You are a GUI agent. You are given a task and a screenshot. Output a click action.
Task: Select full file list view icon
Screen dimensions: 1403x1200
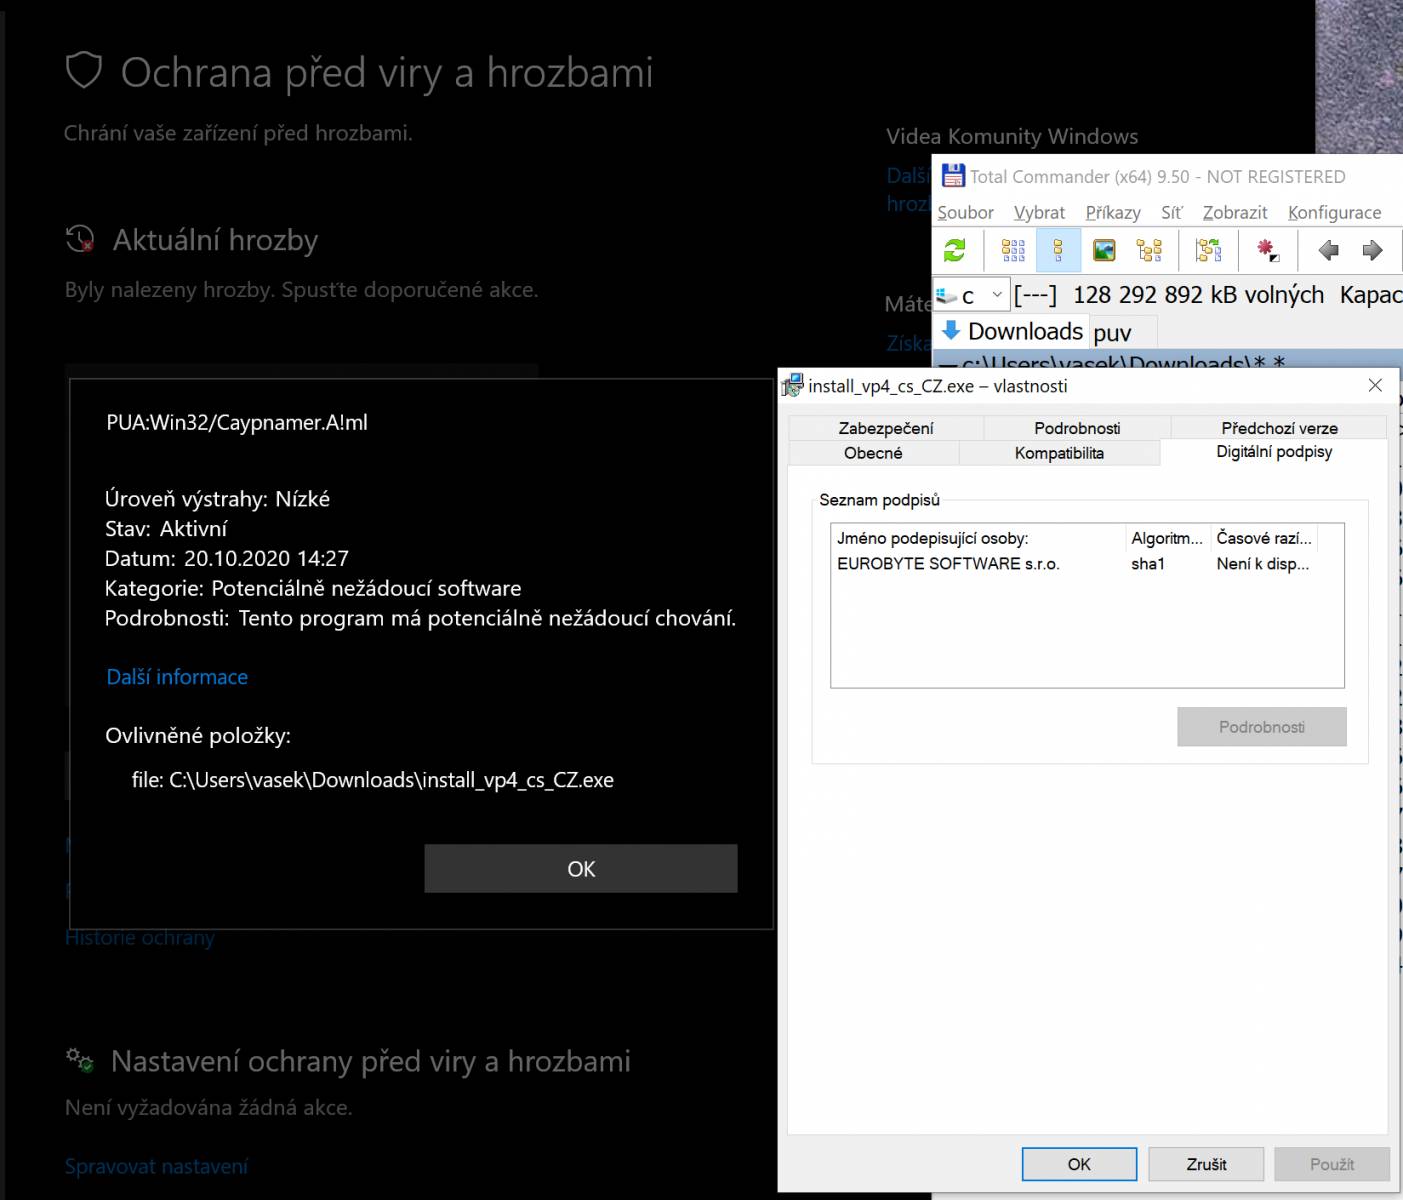coord(1058,250)
